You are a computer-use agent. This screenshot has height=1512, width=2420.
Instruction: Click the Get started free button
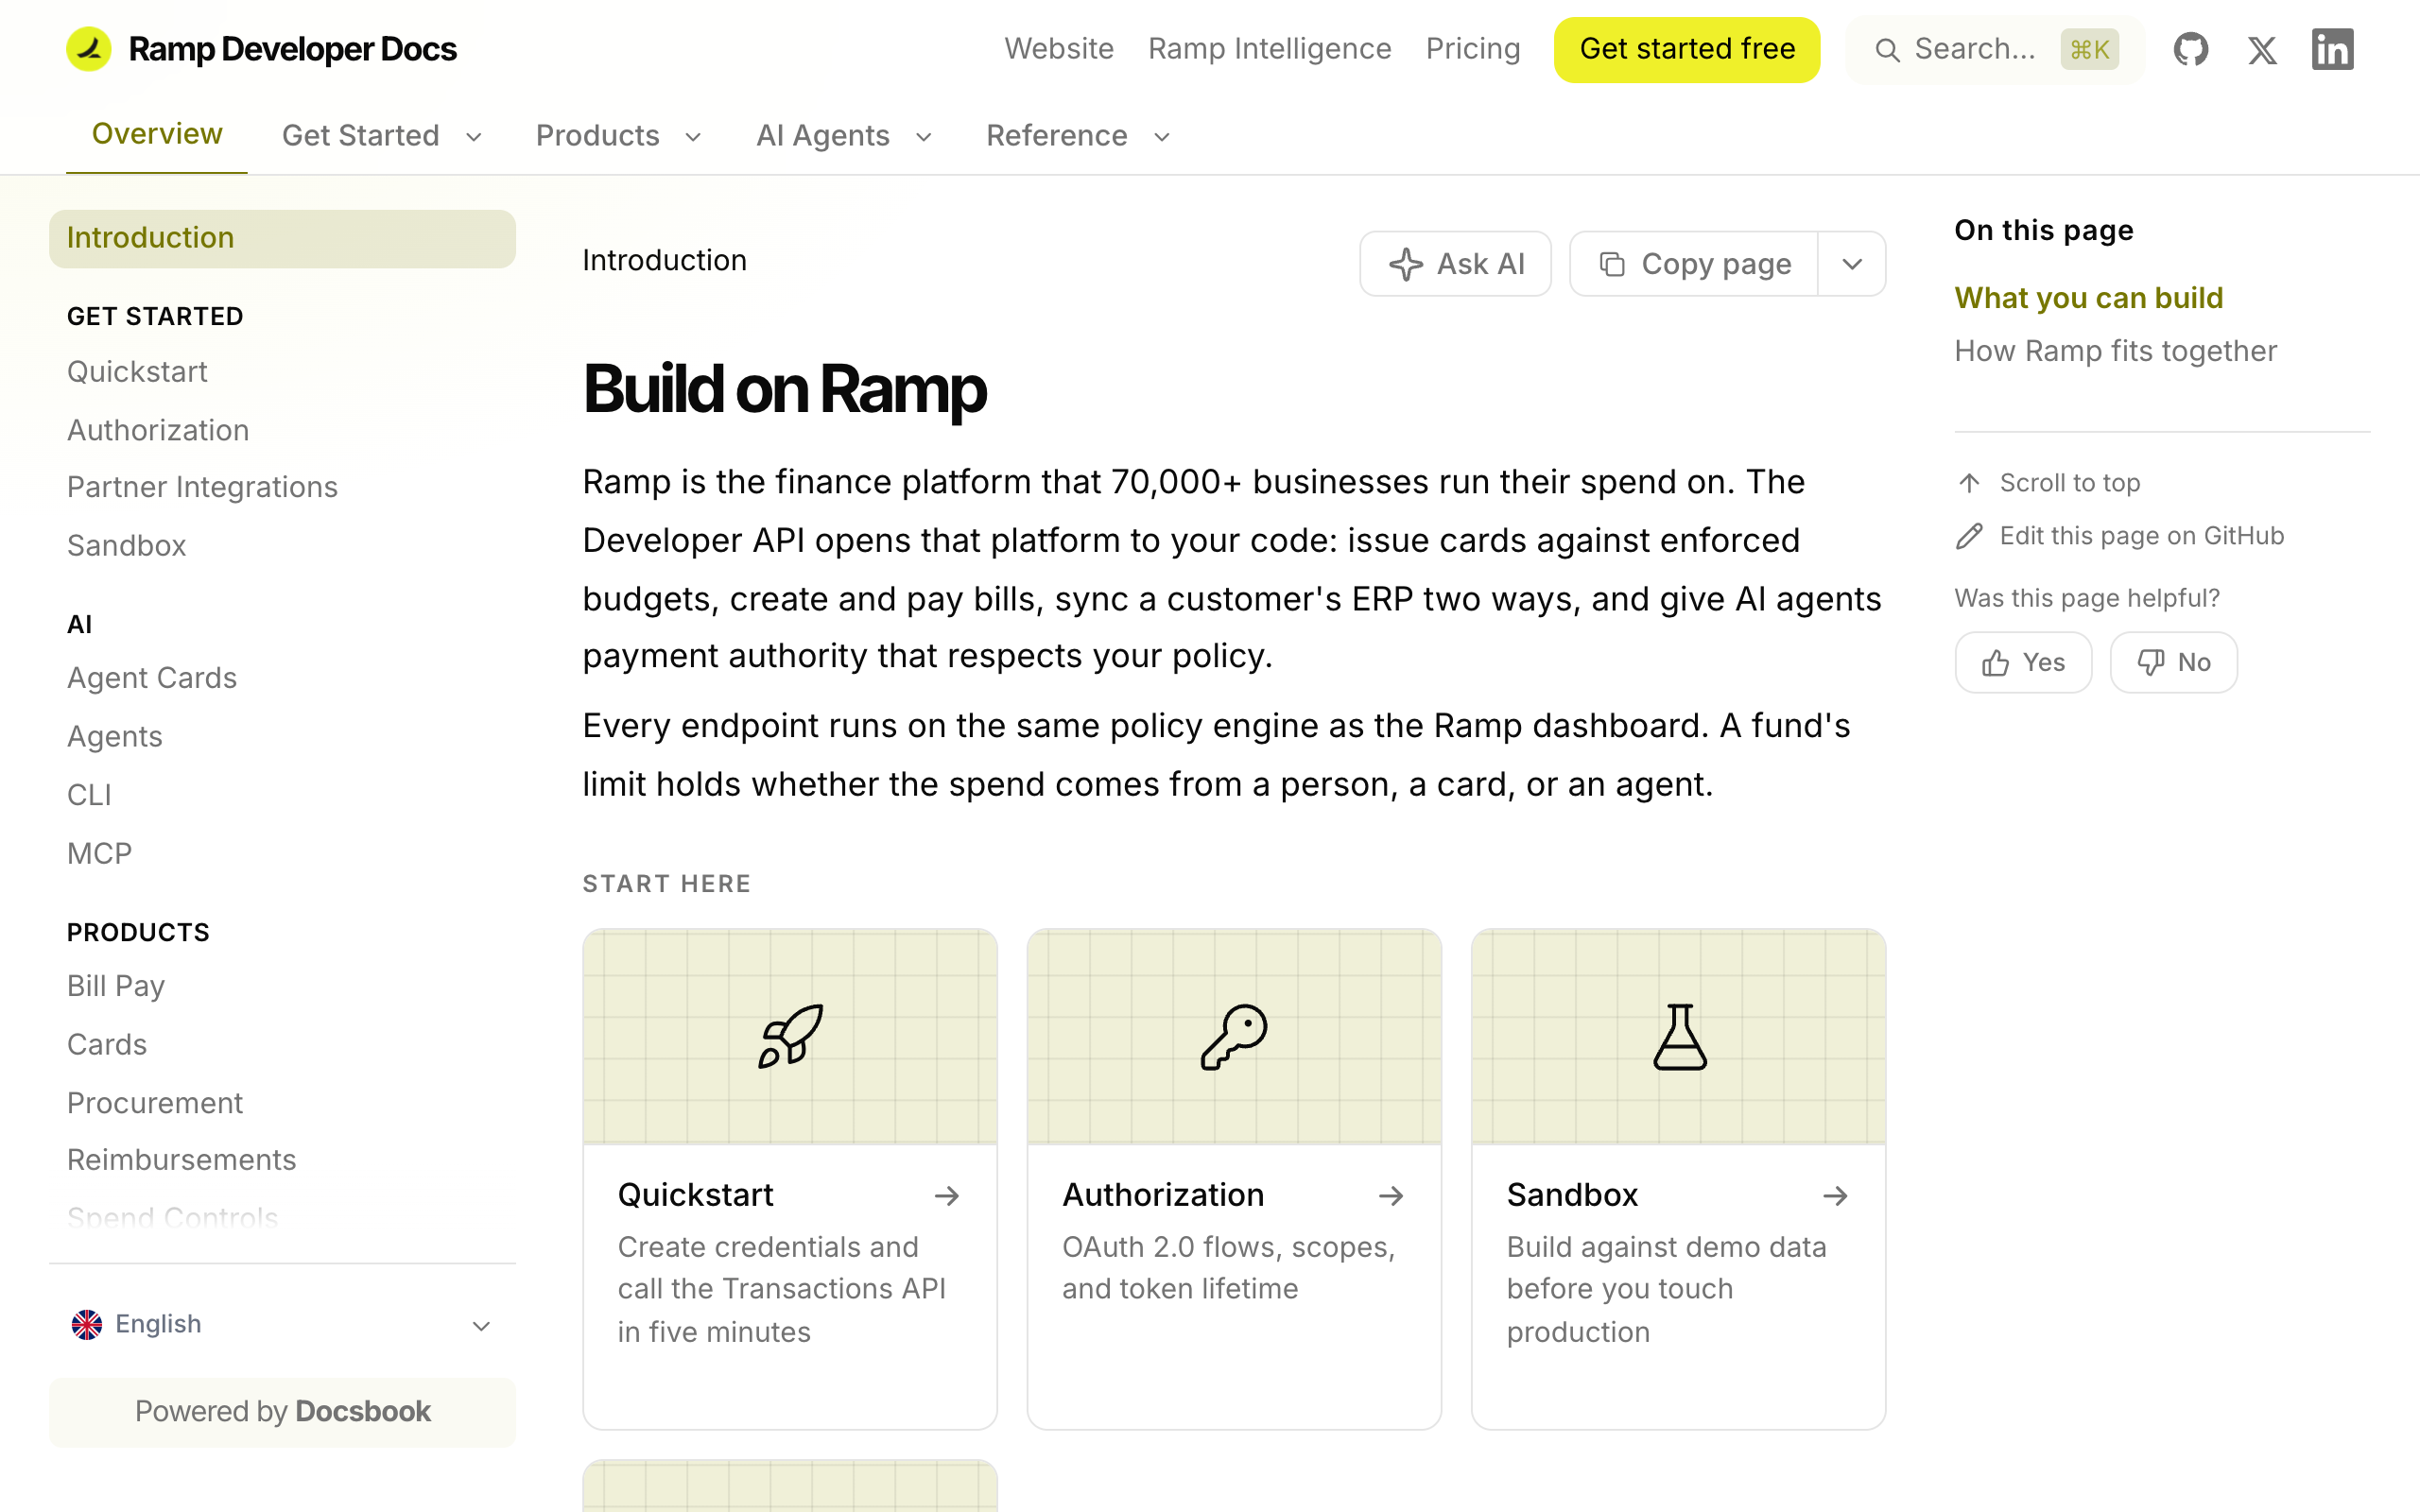pos(1687,49)
